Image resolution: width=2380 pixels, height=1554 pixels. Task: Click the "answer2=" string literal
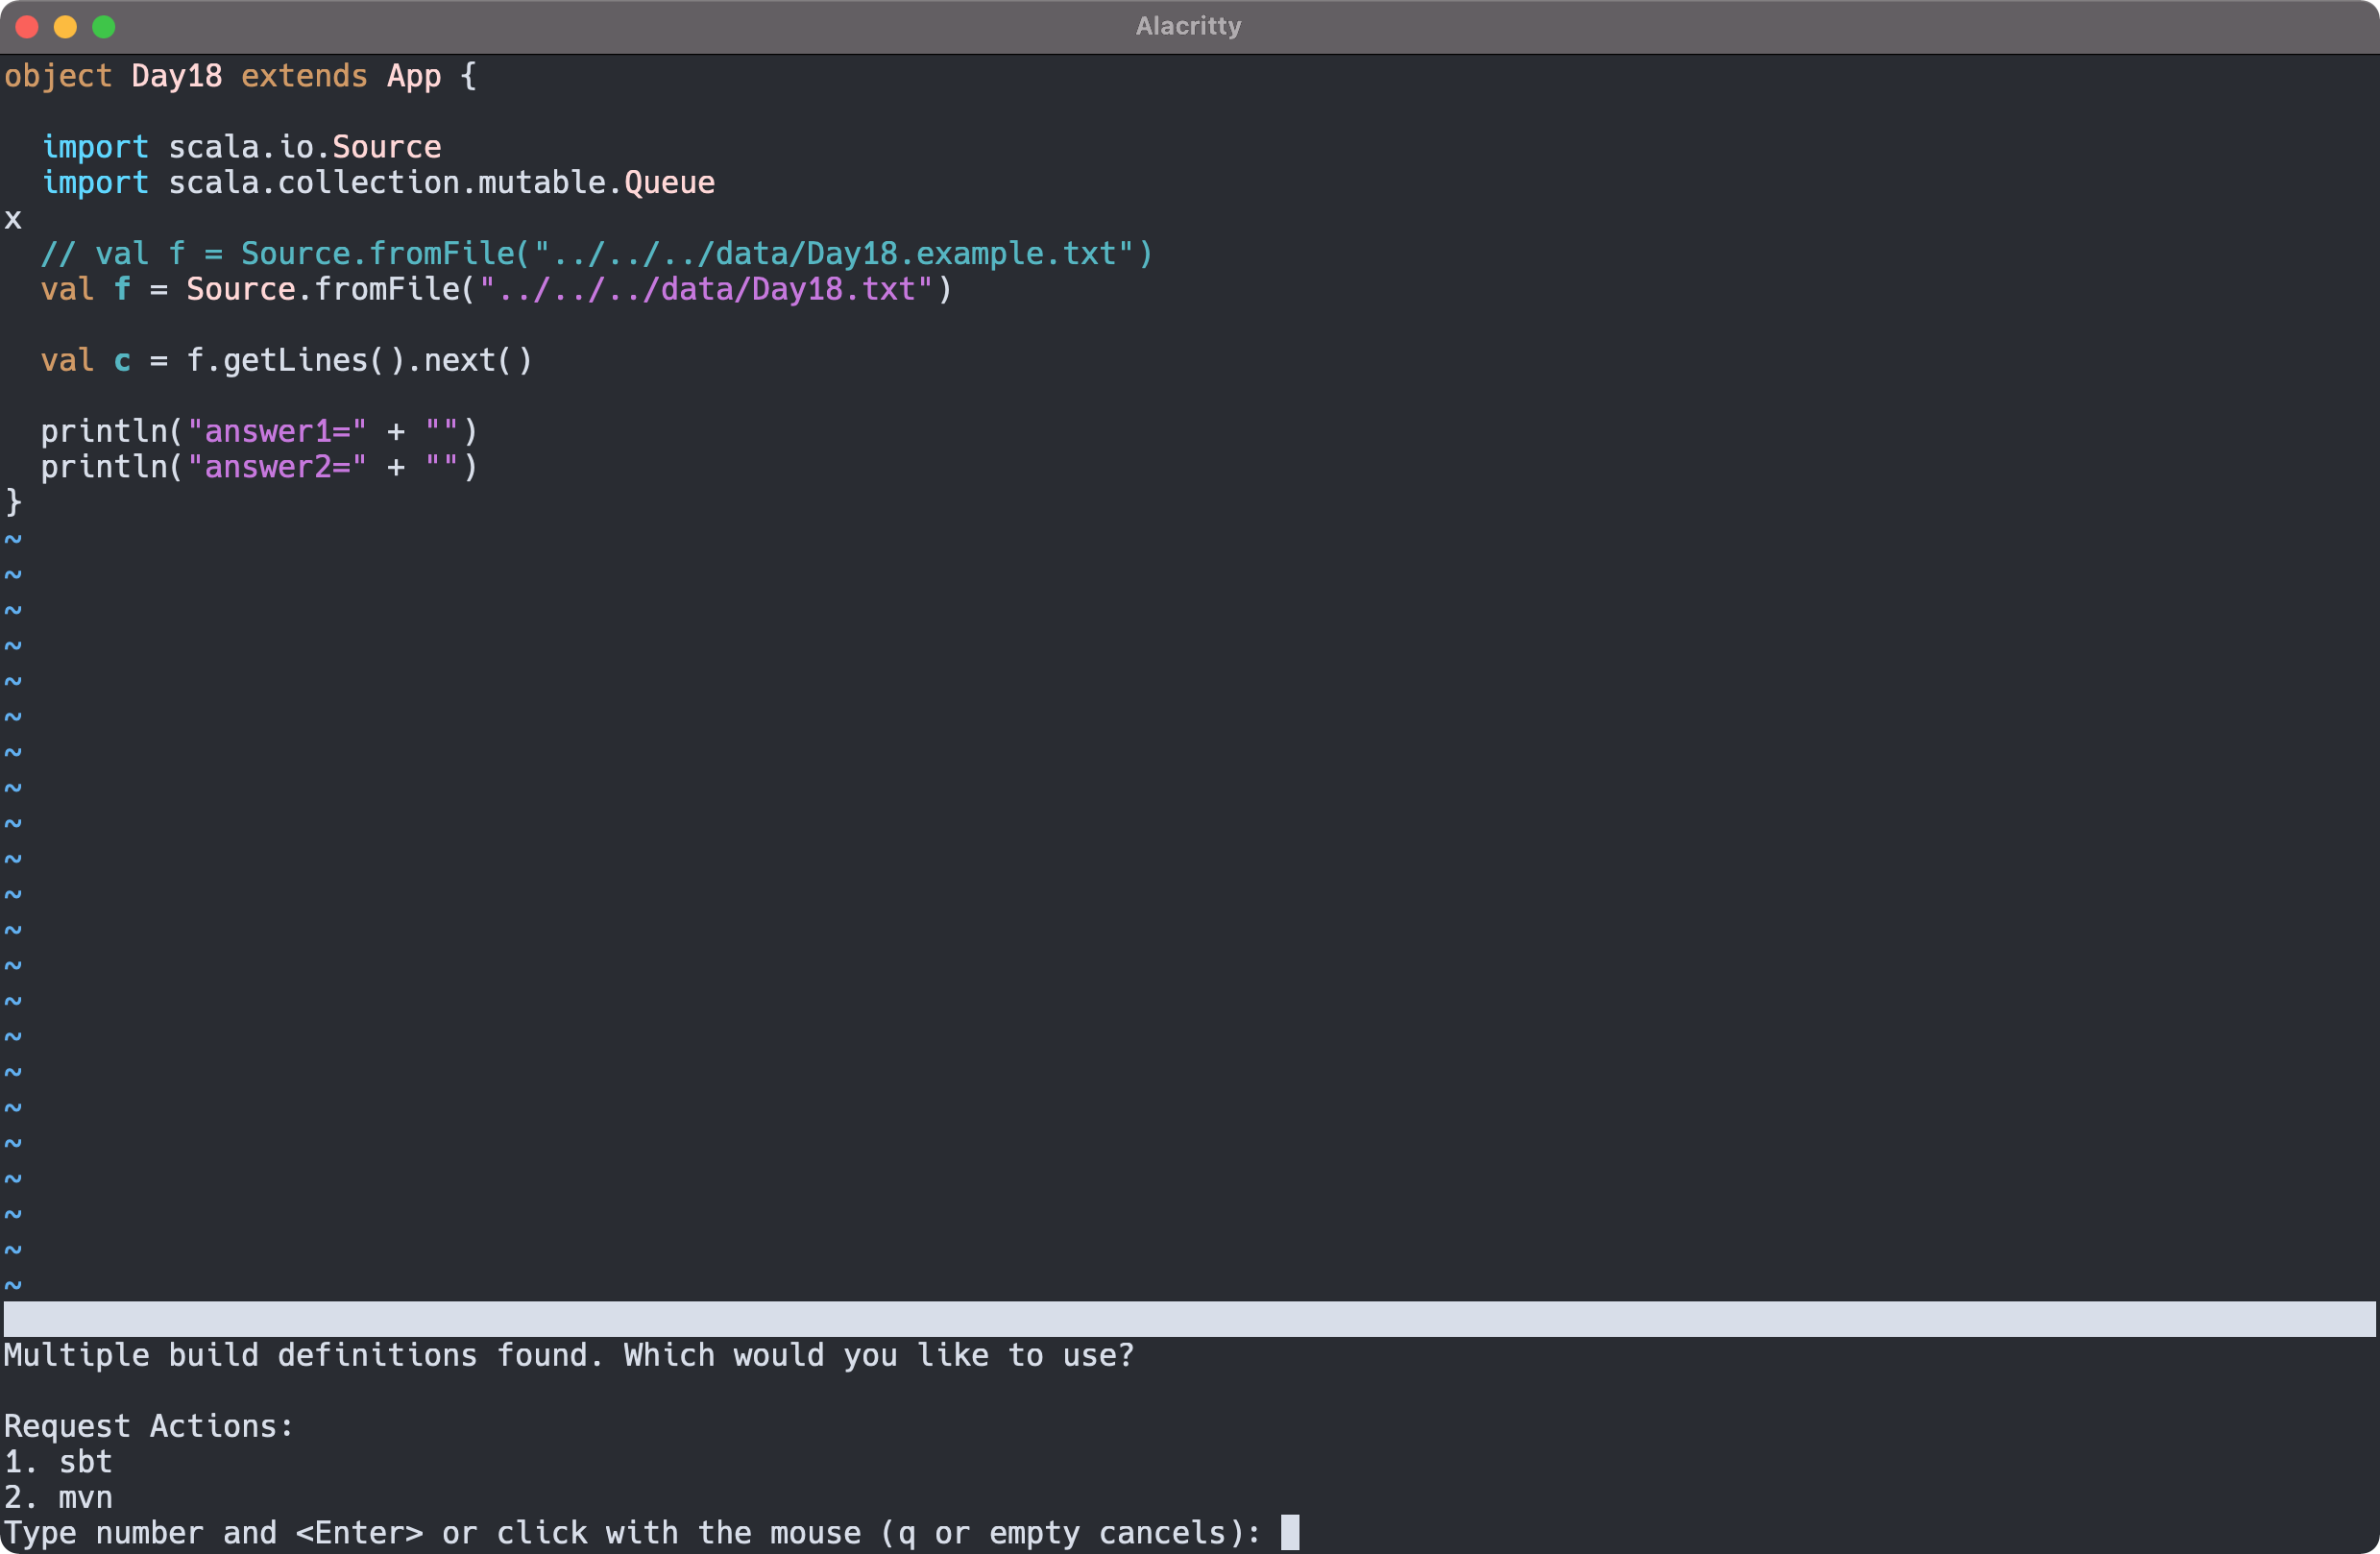[277, 467]
